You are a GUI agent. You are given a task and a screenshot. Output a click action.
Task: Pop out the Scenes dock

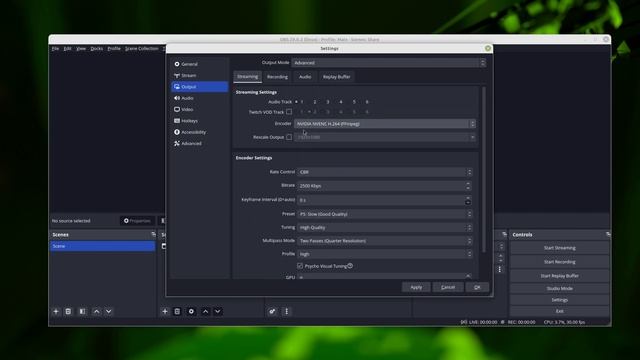(x=153, y=234)
